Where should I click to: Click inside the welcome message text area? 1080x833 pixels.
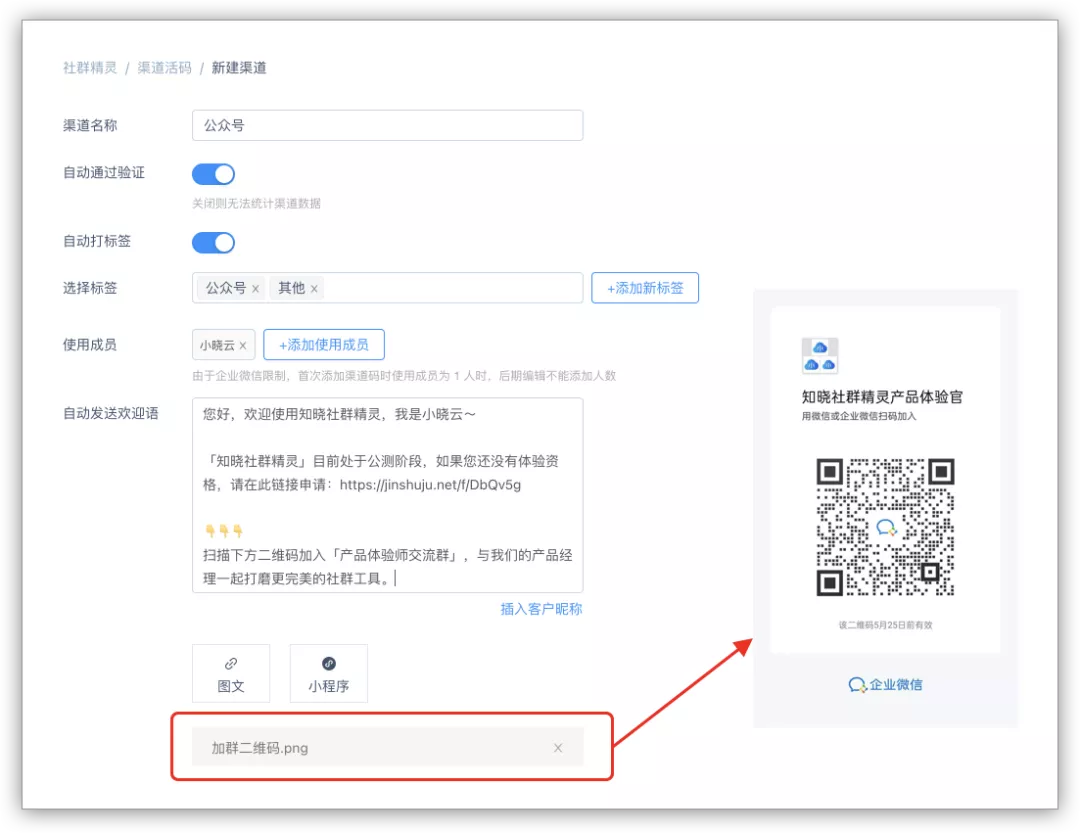[x=387, y=495]
